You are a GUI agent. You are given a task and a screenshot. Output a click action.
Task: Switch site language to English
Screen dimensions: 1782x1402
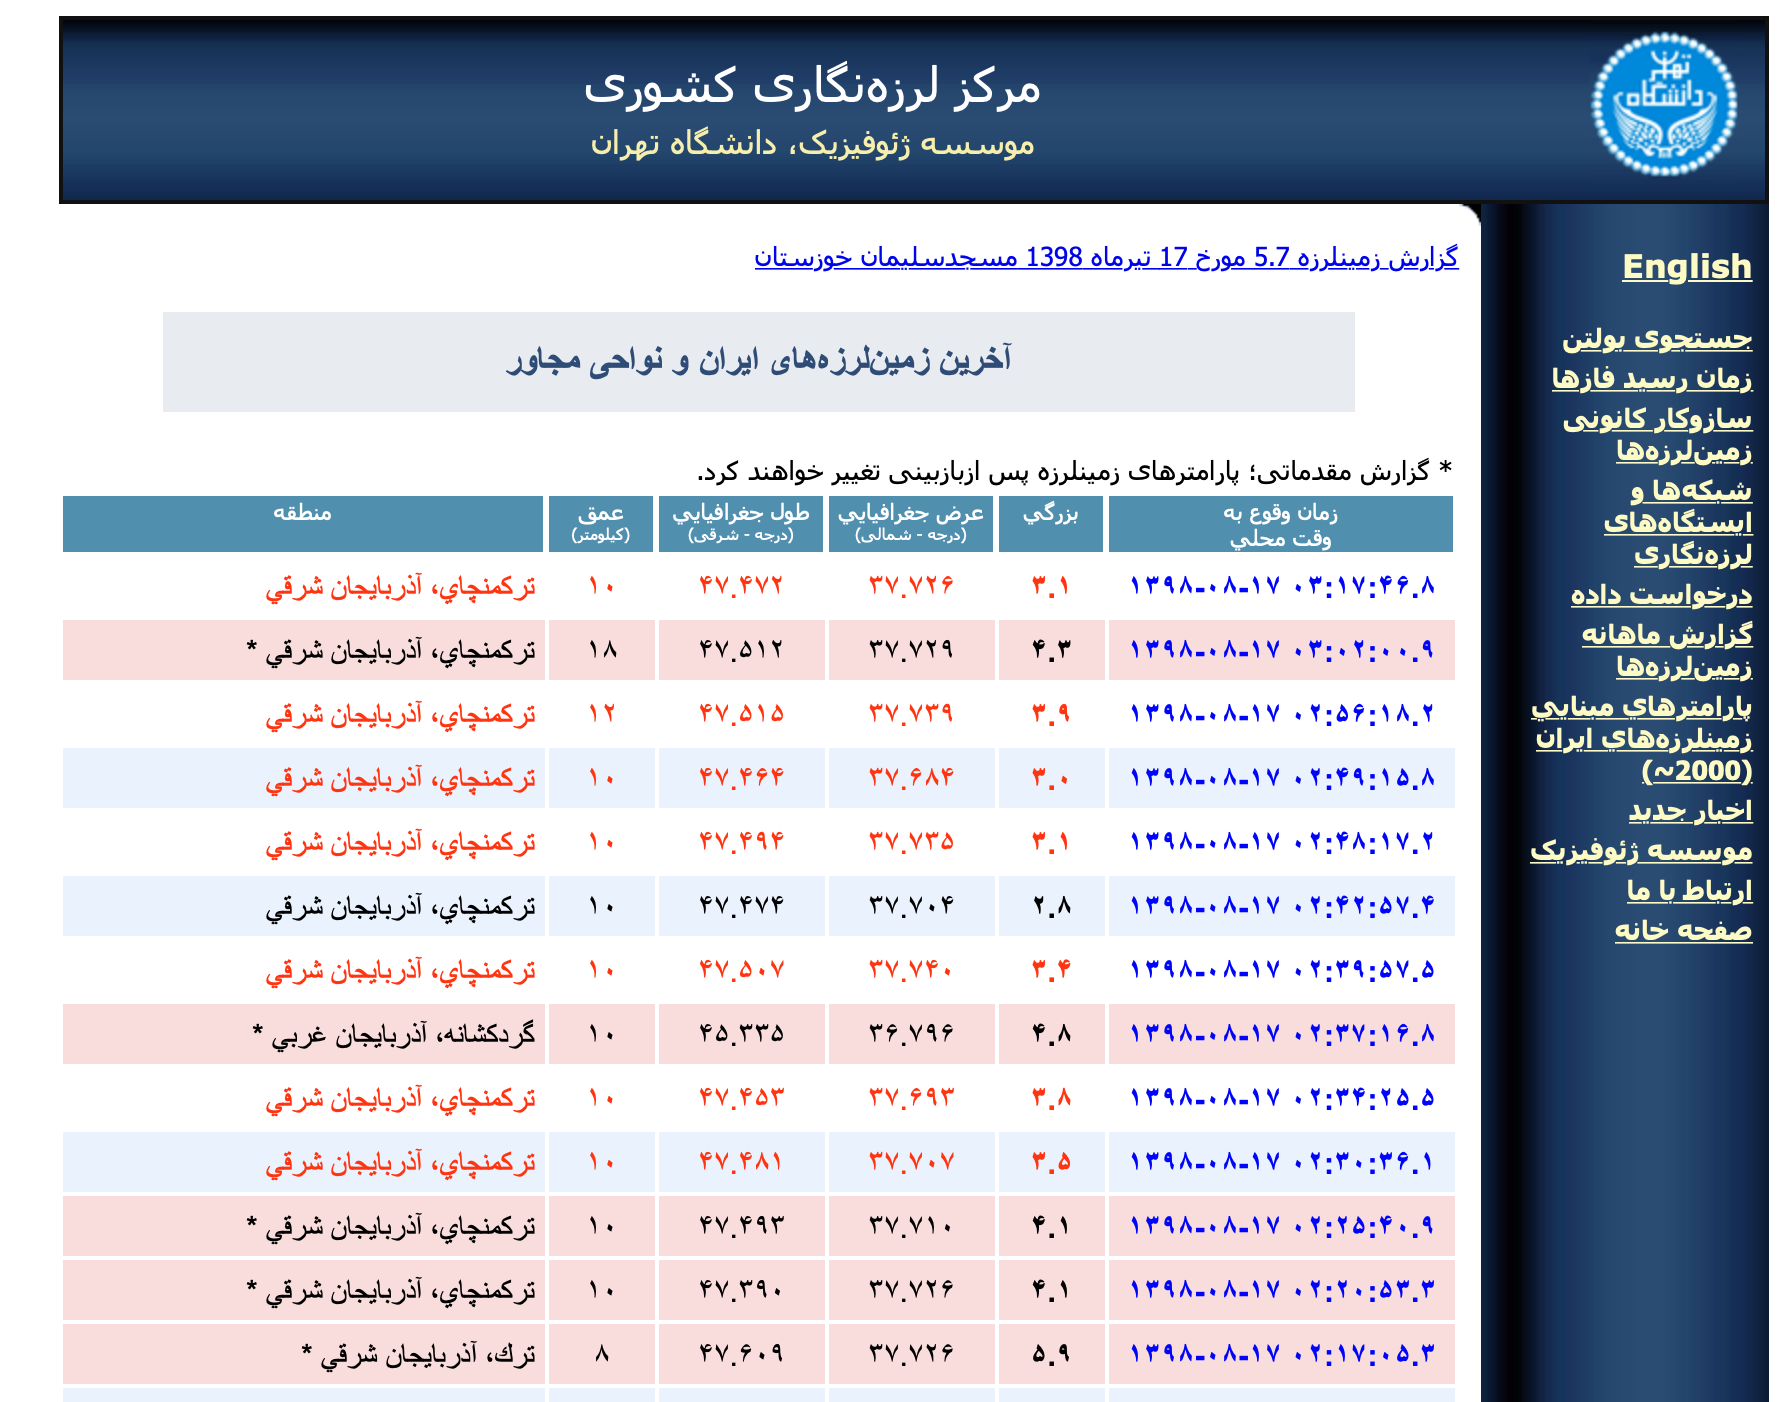coord(1690,268)
